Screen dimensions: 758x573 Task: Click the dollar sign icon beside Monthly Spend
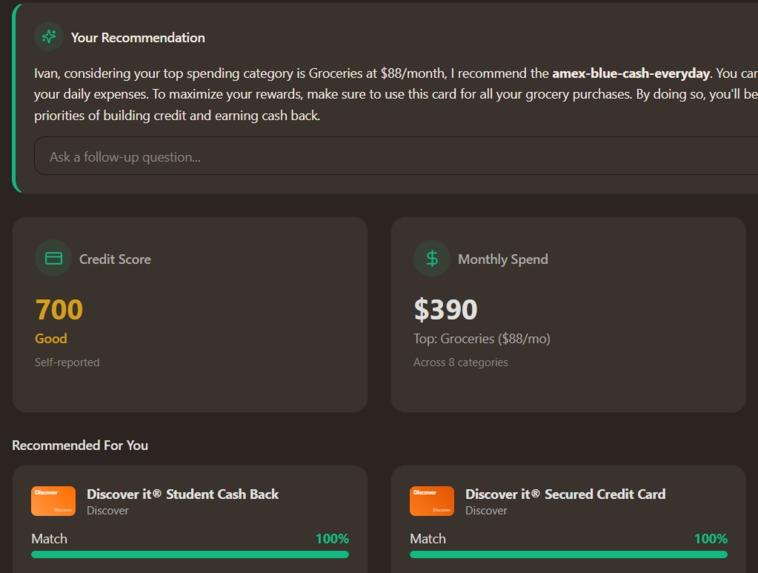pos(432,259)
